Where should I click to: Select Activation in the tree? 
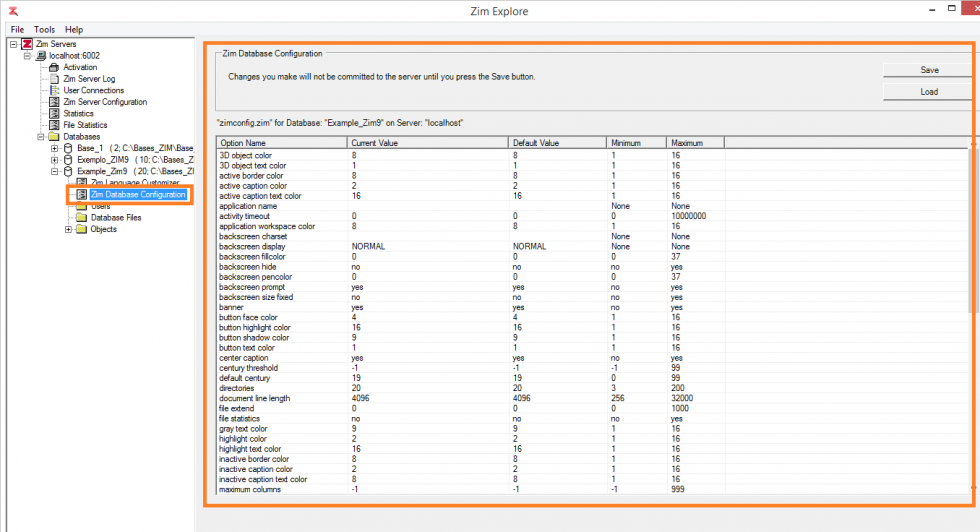pos(80,67)
